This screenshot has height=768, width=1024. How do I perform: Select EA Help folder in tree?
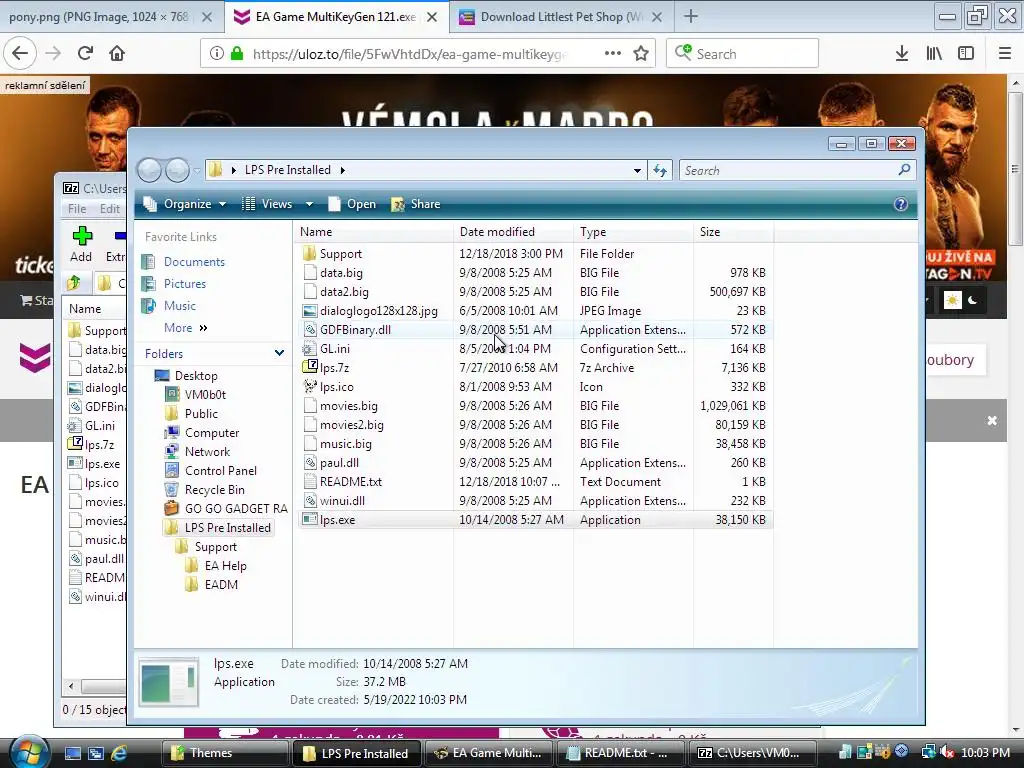225,566
